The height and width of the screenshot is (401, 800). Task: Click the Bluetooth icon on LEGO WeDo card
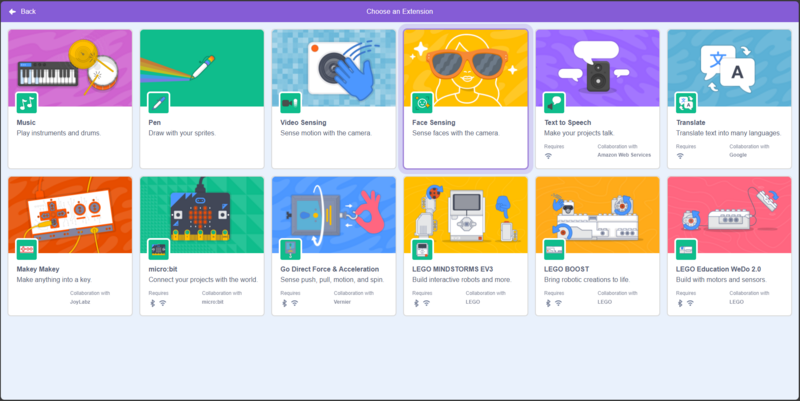pos(680,303)
